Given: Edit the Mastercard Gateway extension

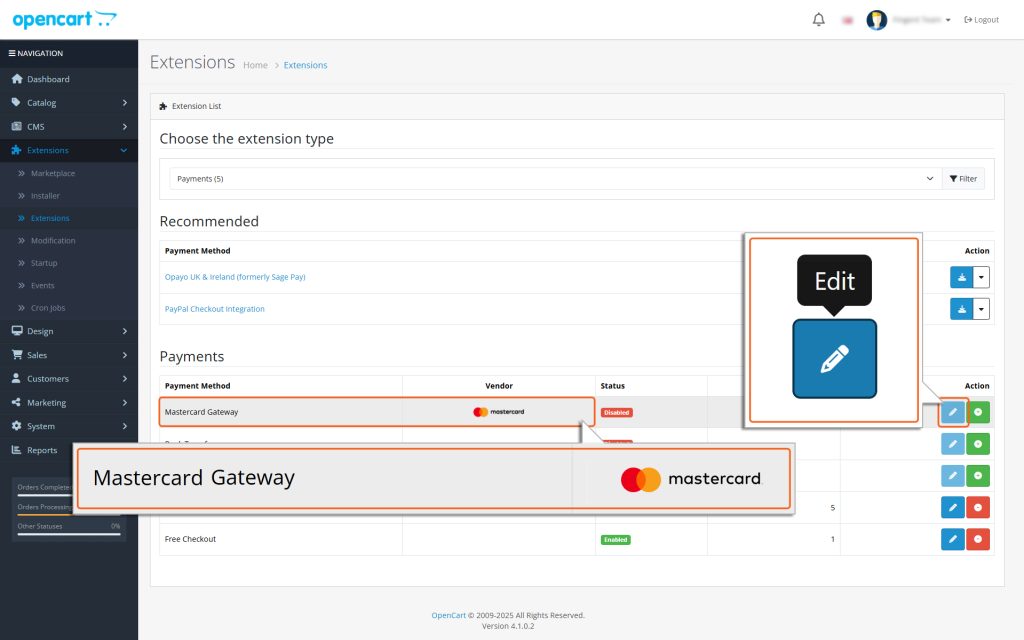Looking at the screenshot, I should point(952,412).
